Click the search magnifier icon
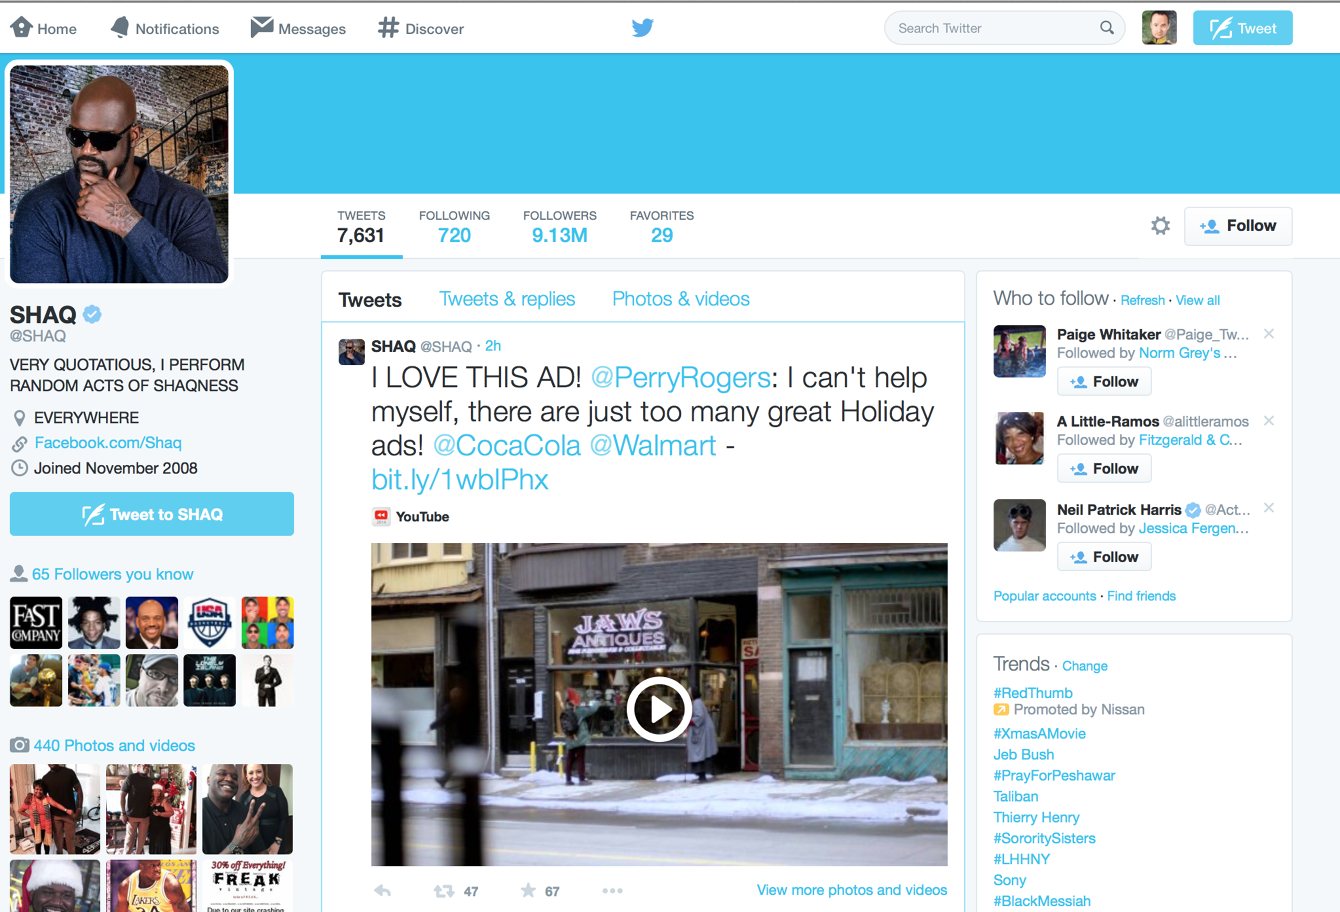The image size is (1340, 912). (x=1107, y=28)
